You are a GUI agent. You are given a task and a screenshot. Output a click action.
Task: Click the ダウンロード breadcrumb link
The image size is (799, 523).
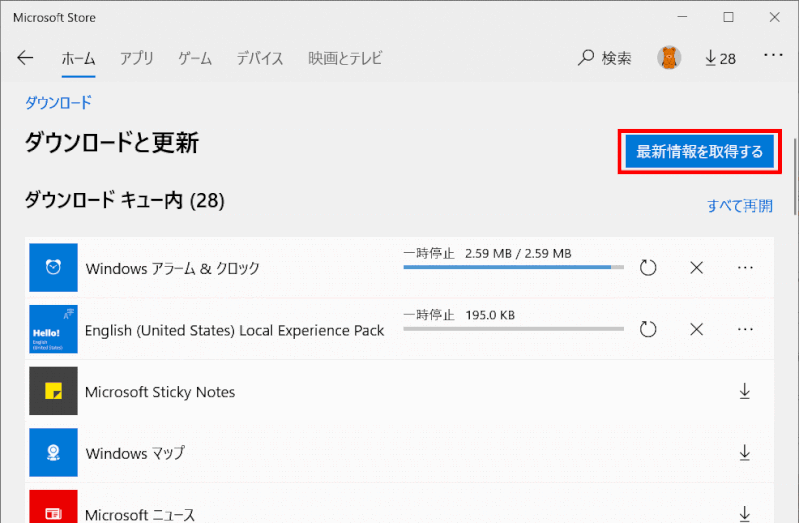click(58, 102)
